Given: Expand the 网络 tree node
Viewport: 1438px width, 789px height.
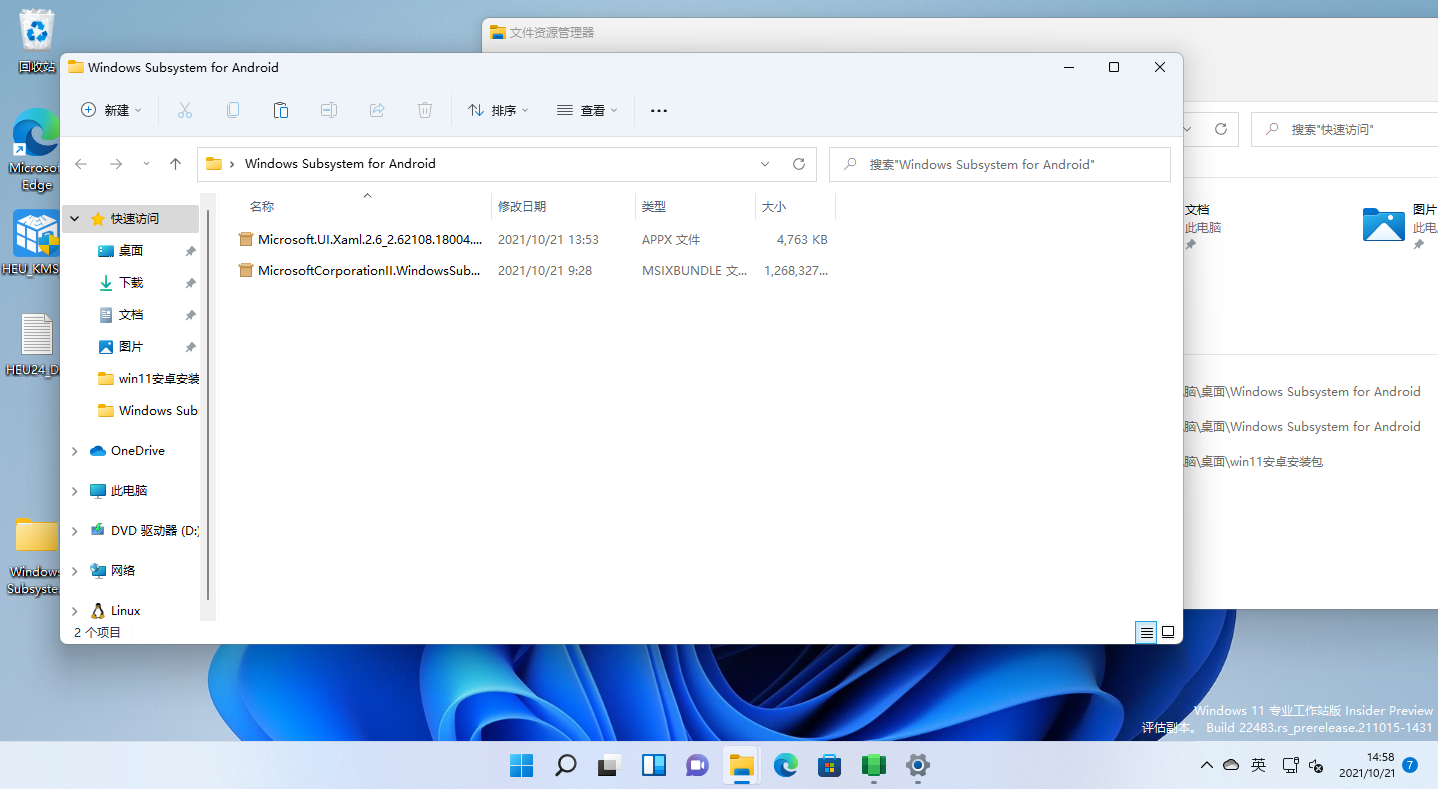Looking at the screenshot, I should tap(75, 571).
